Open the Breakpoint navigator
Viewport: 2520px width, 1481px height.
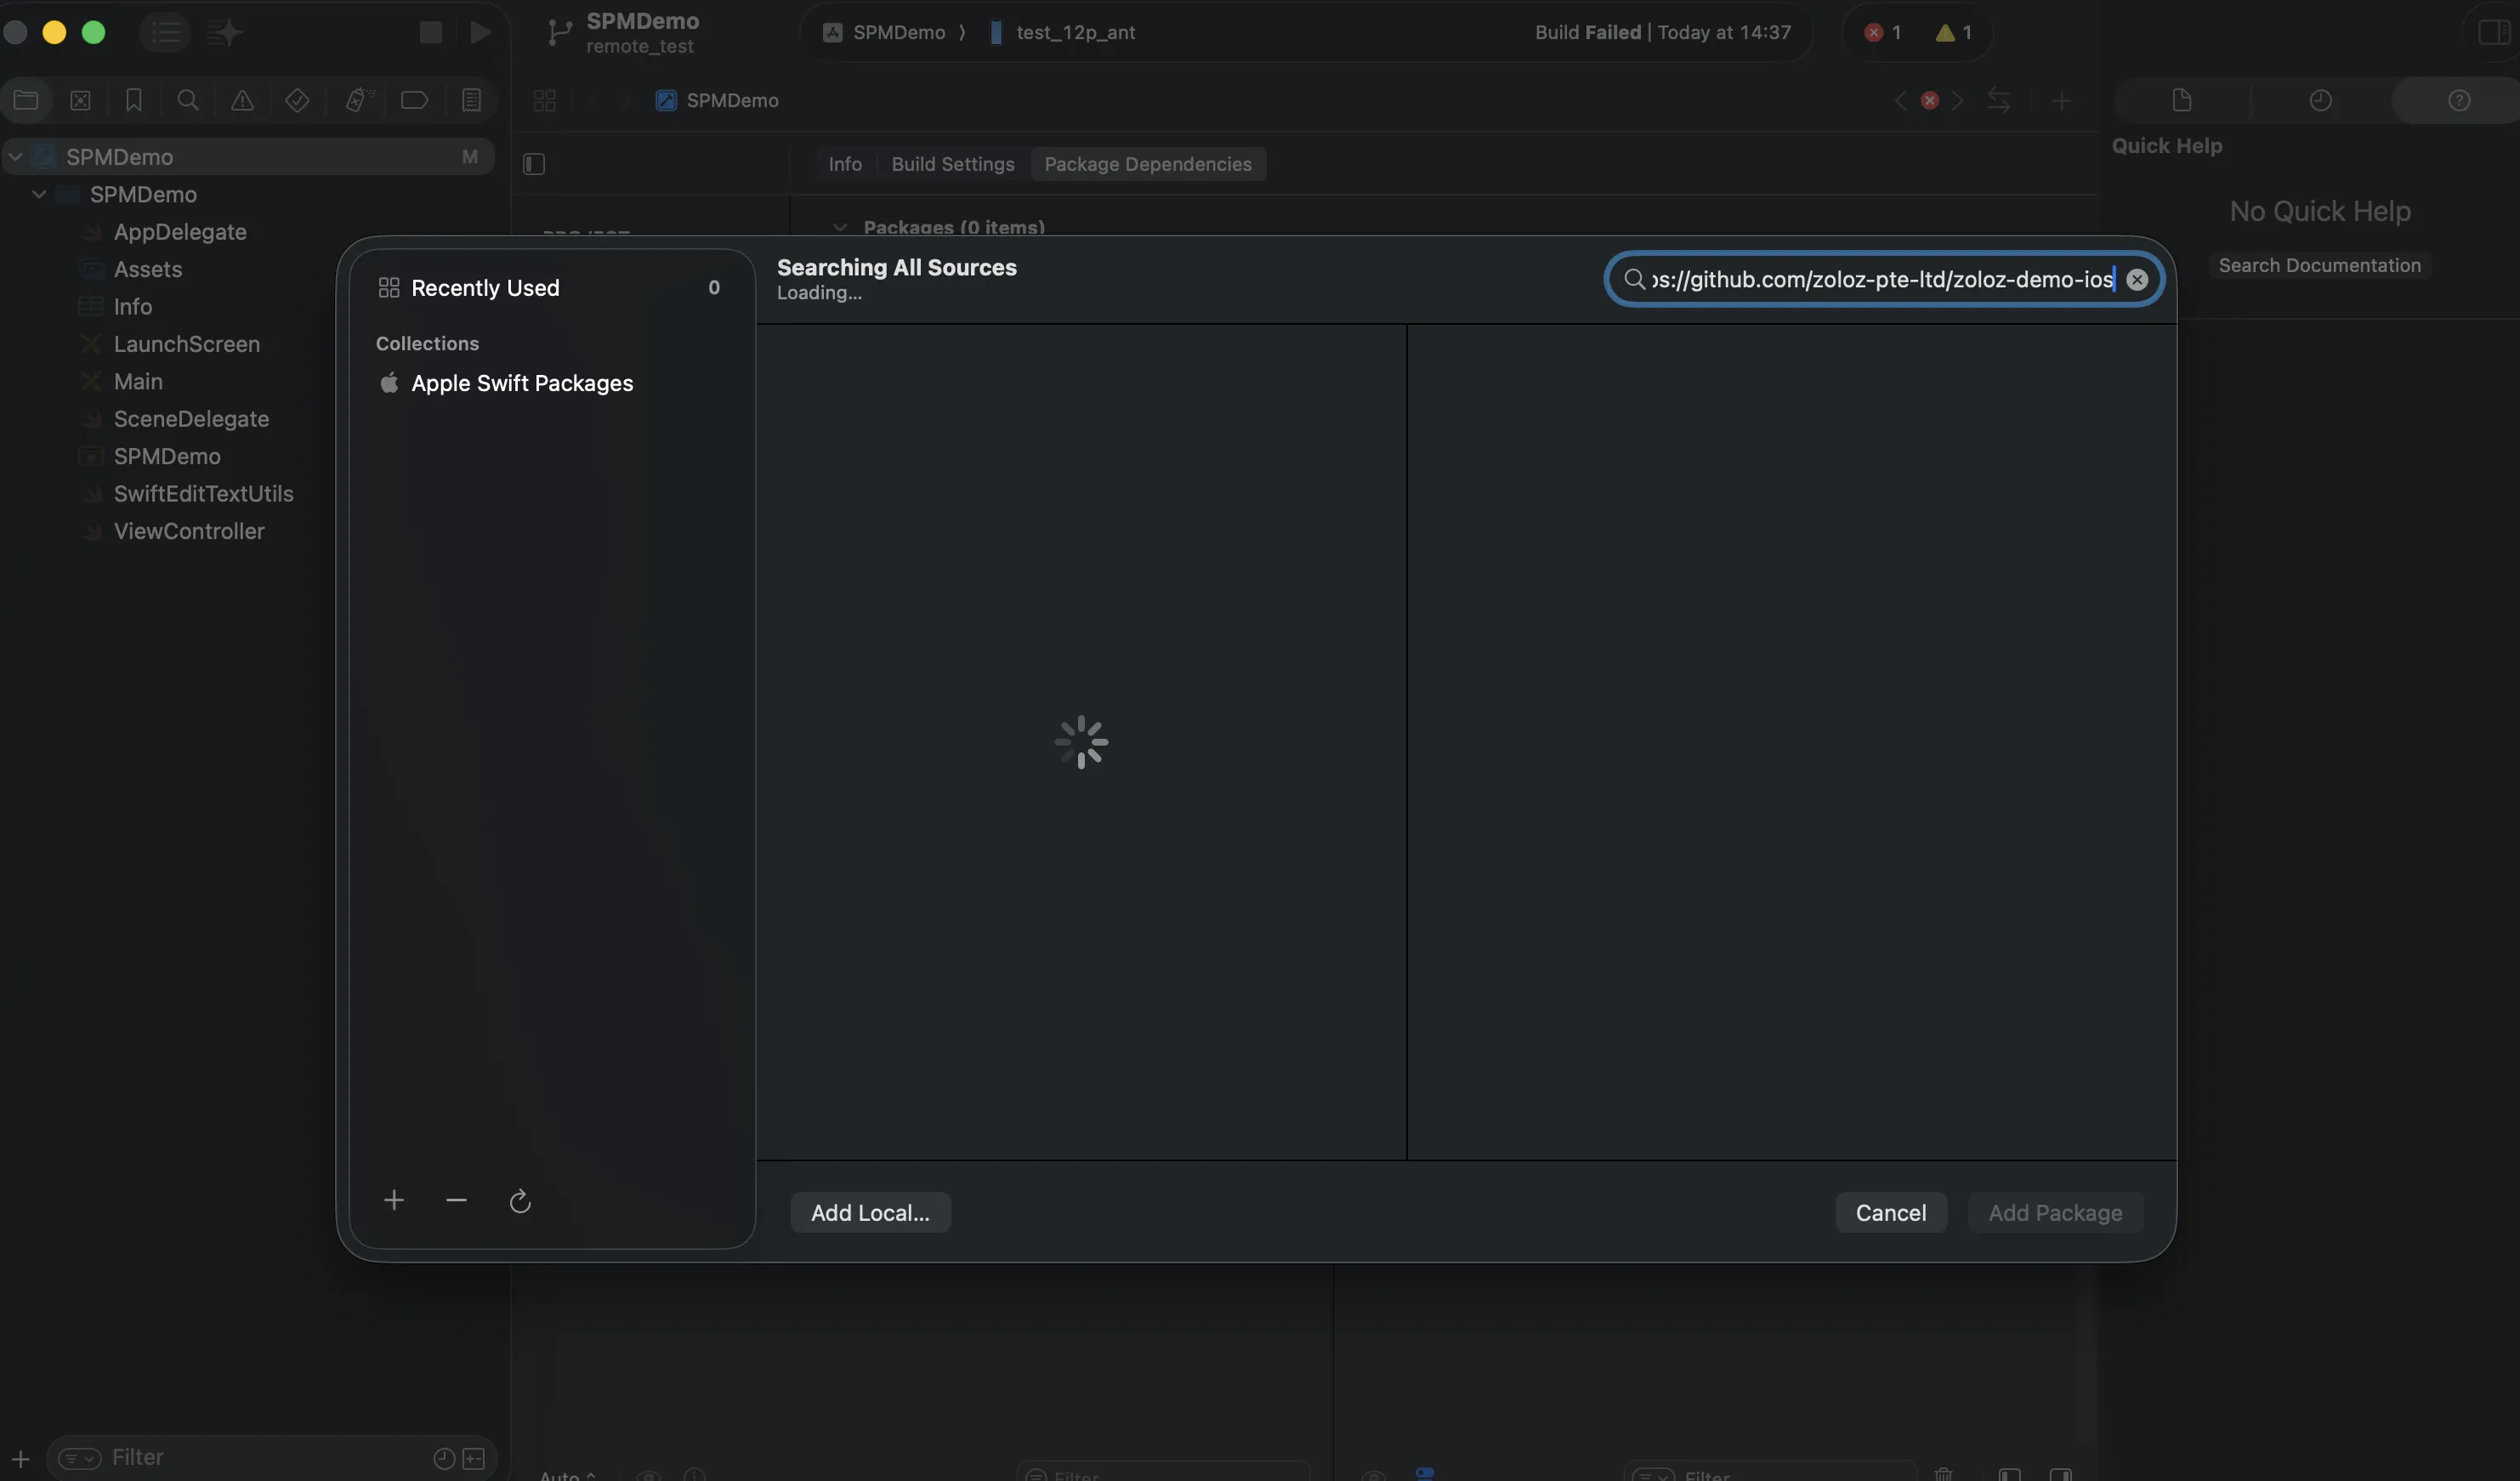click(x=414, y=100)
